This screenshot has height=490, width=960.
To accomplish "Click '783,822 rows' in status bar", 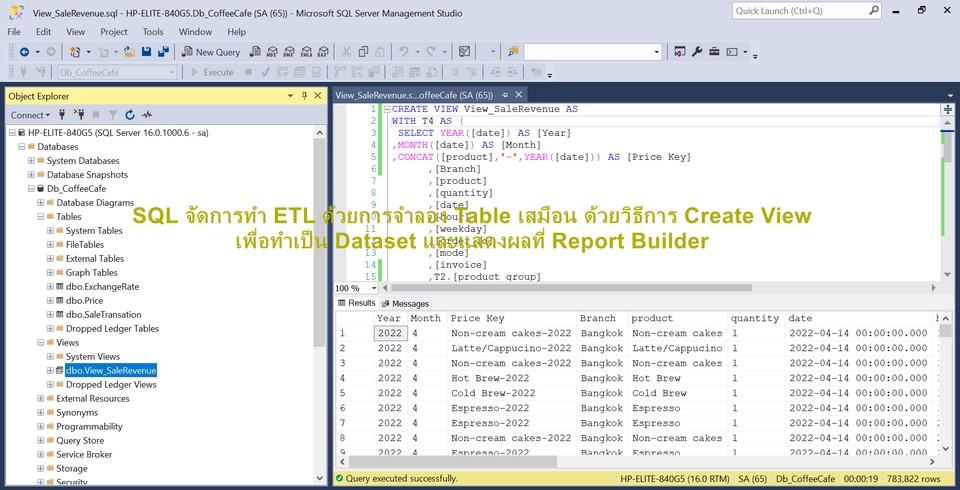I will pyautogui.click(x=913, y=478).
